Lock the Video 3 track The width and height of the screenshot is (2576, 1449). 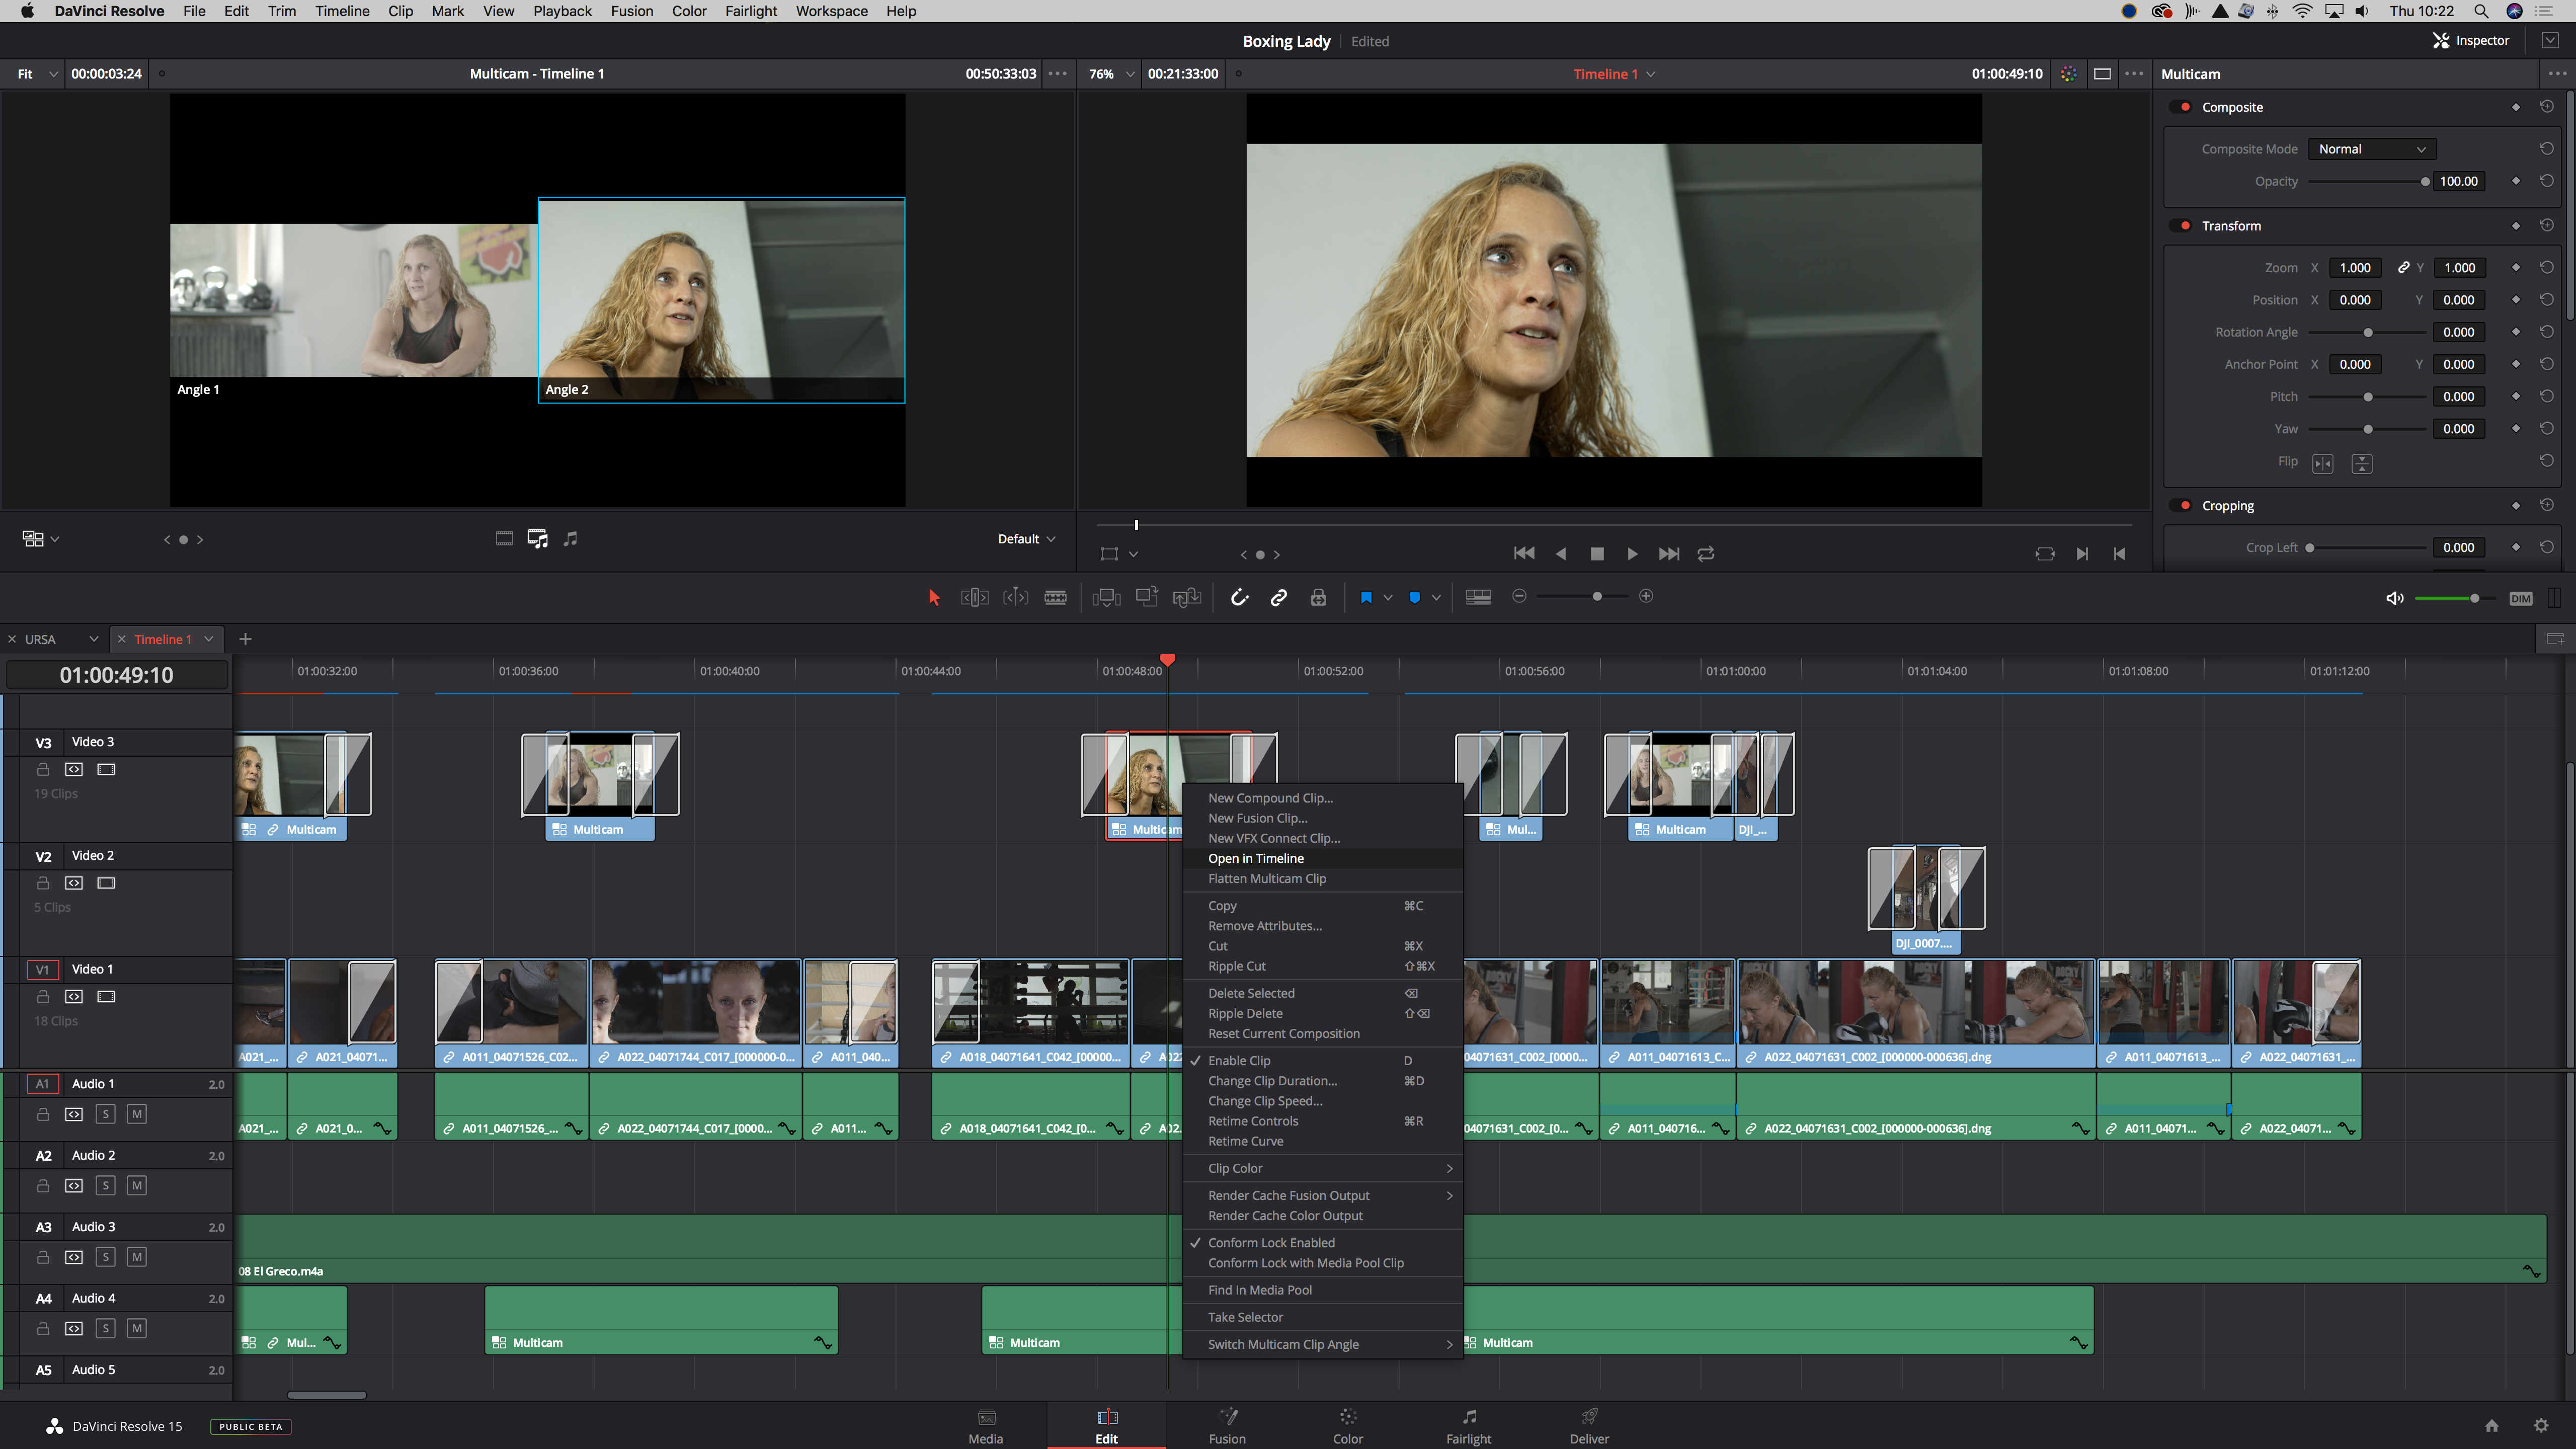pyautogui.click(x=43, y=769)
